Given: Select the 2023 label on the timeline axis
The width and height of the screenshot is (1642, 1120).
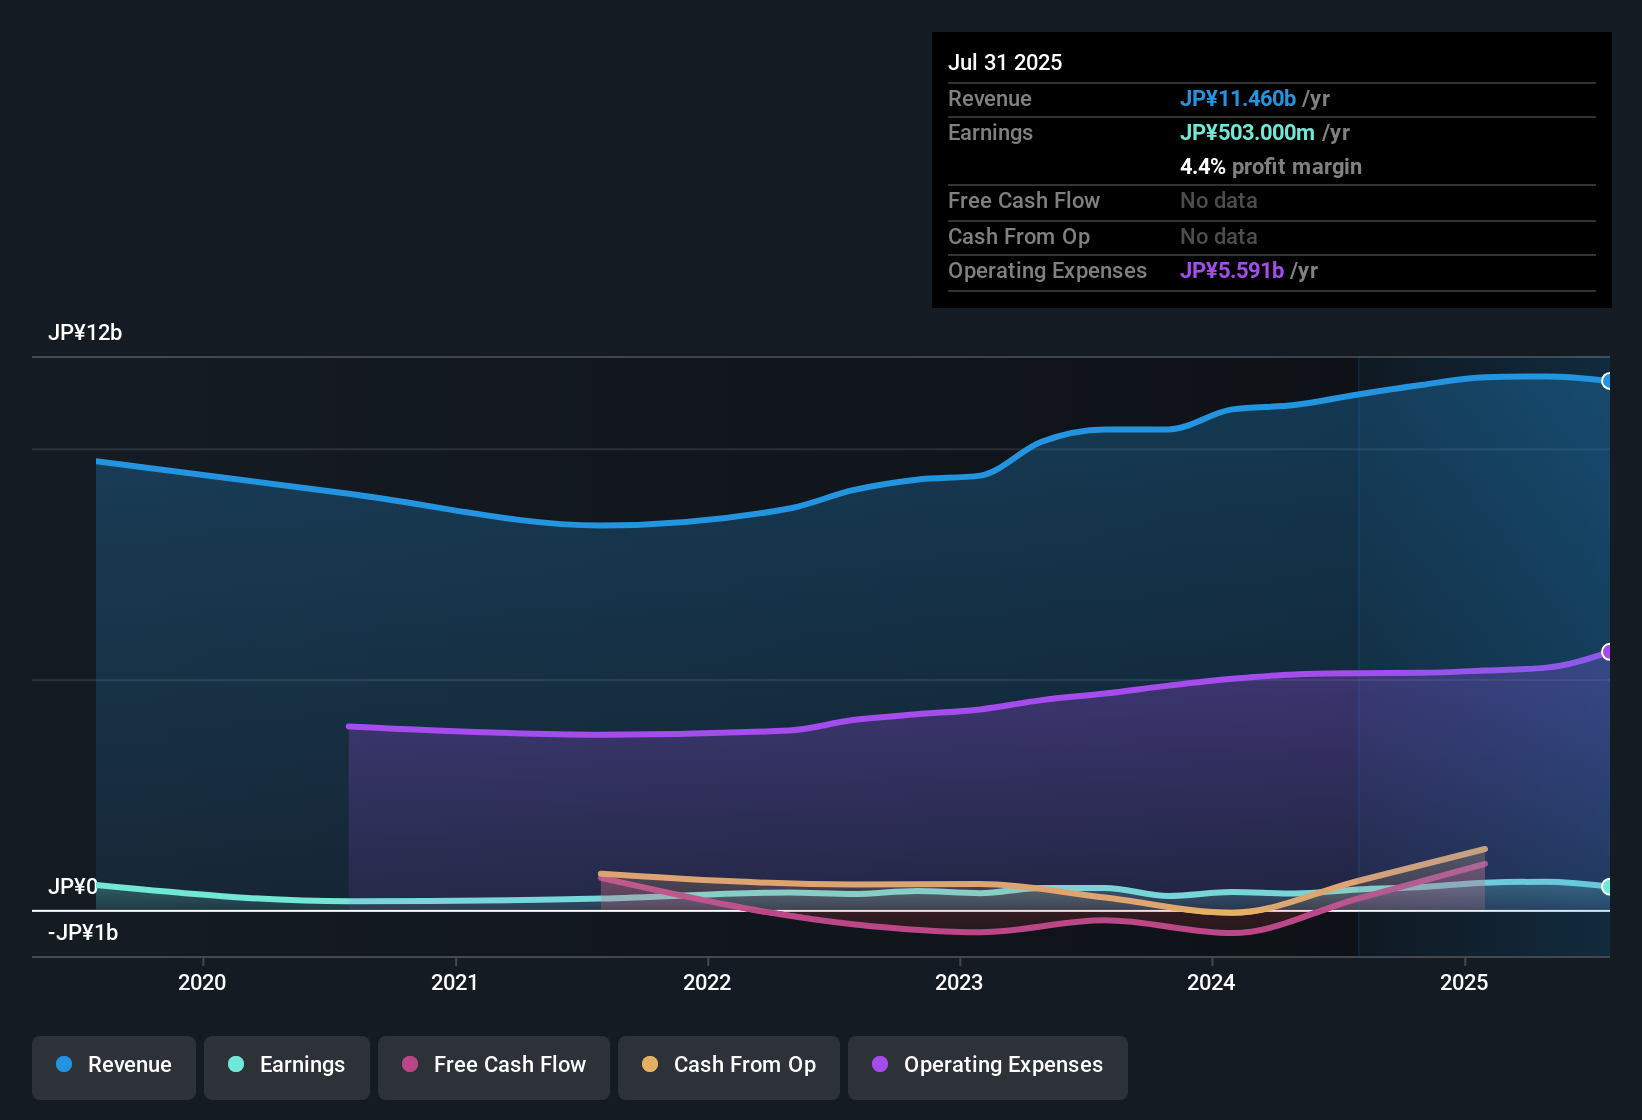Looking at the screenshot, I should click(x=959, y=983).
